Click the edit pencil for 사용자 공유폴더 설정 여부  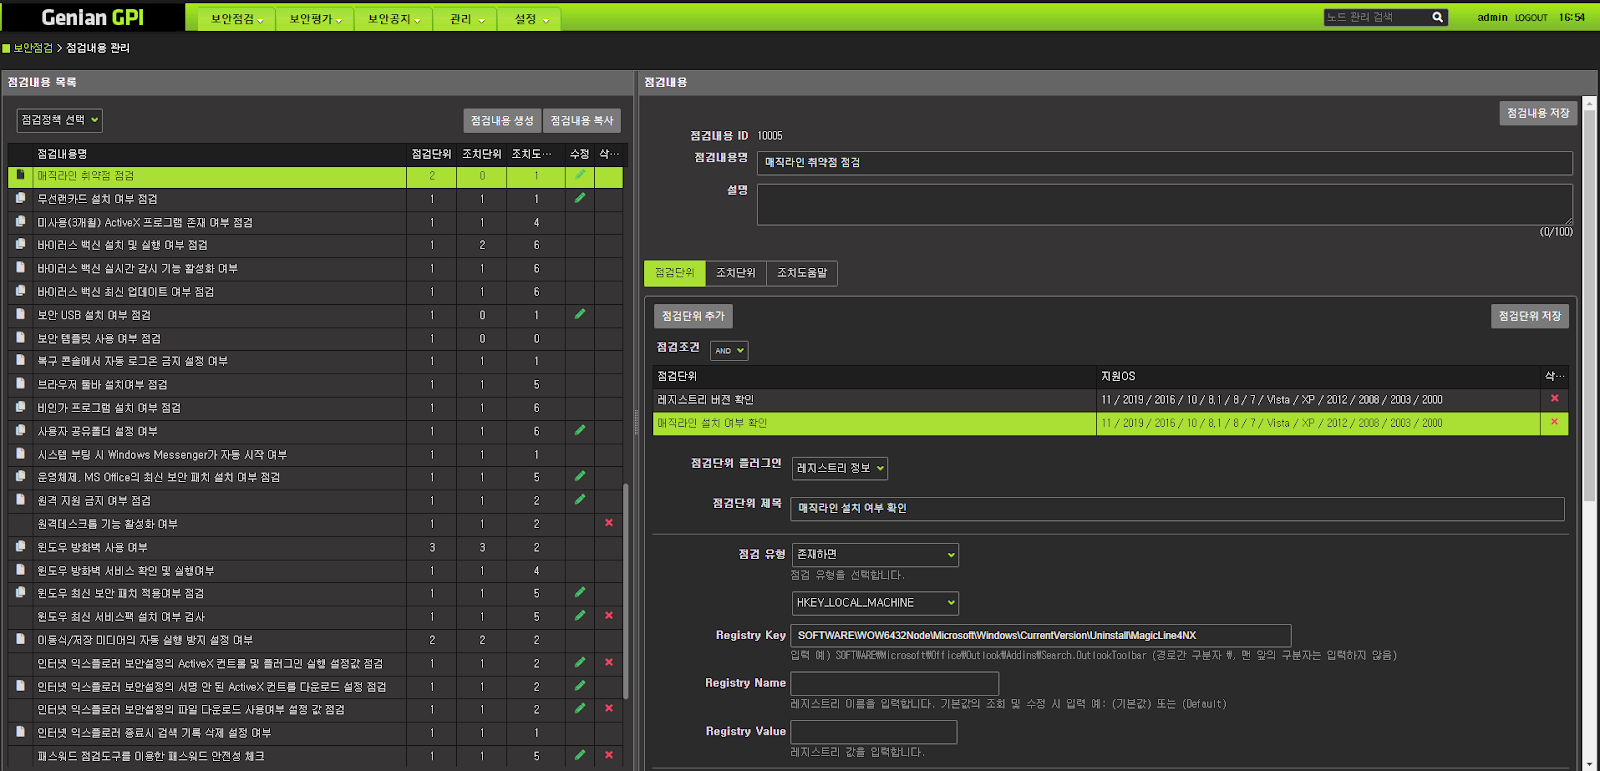click(x=579, y=430)
